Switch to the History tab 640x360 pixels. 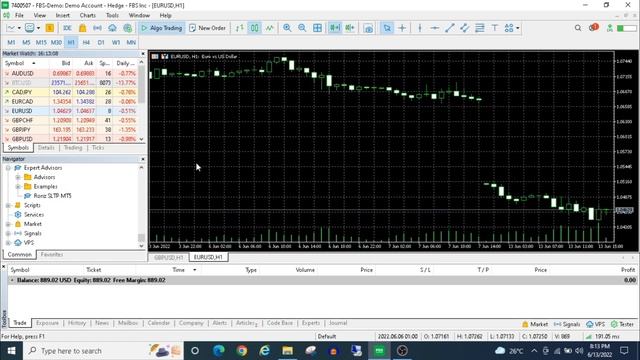77,323
